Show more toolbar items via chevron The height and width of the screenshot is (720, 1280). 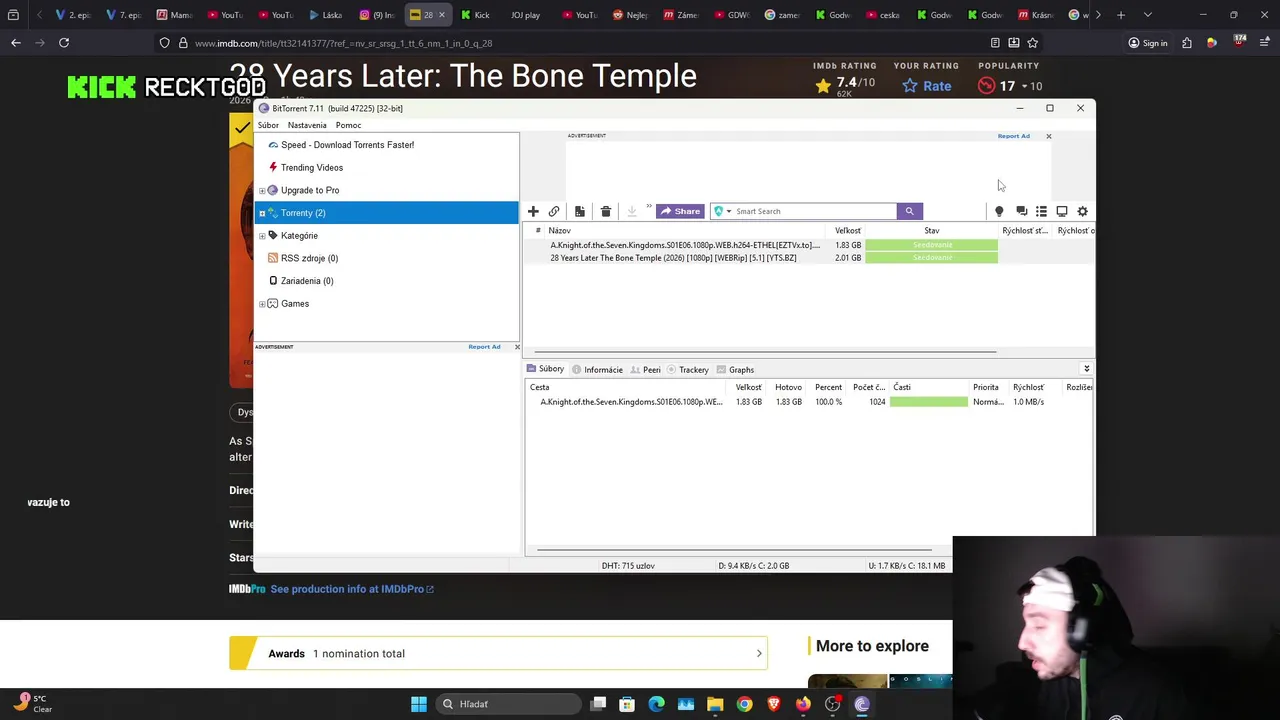(x=648, y=208)
